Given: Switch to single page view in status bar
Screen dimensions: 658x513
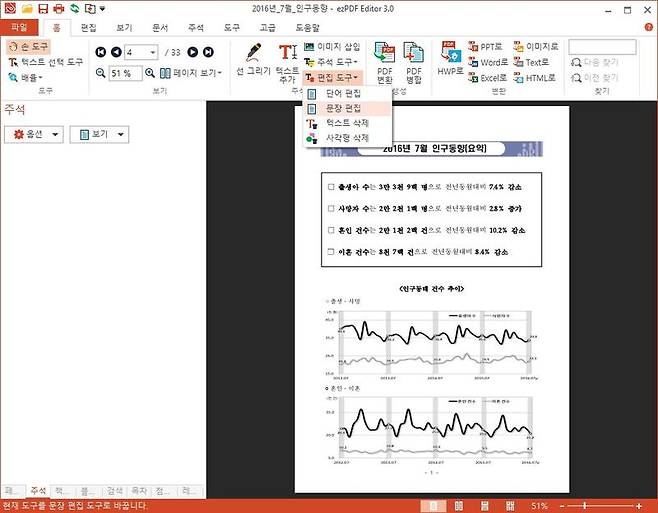Looking at the screenshot, I should click(433, 506).
